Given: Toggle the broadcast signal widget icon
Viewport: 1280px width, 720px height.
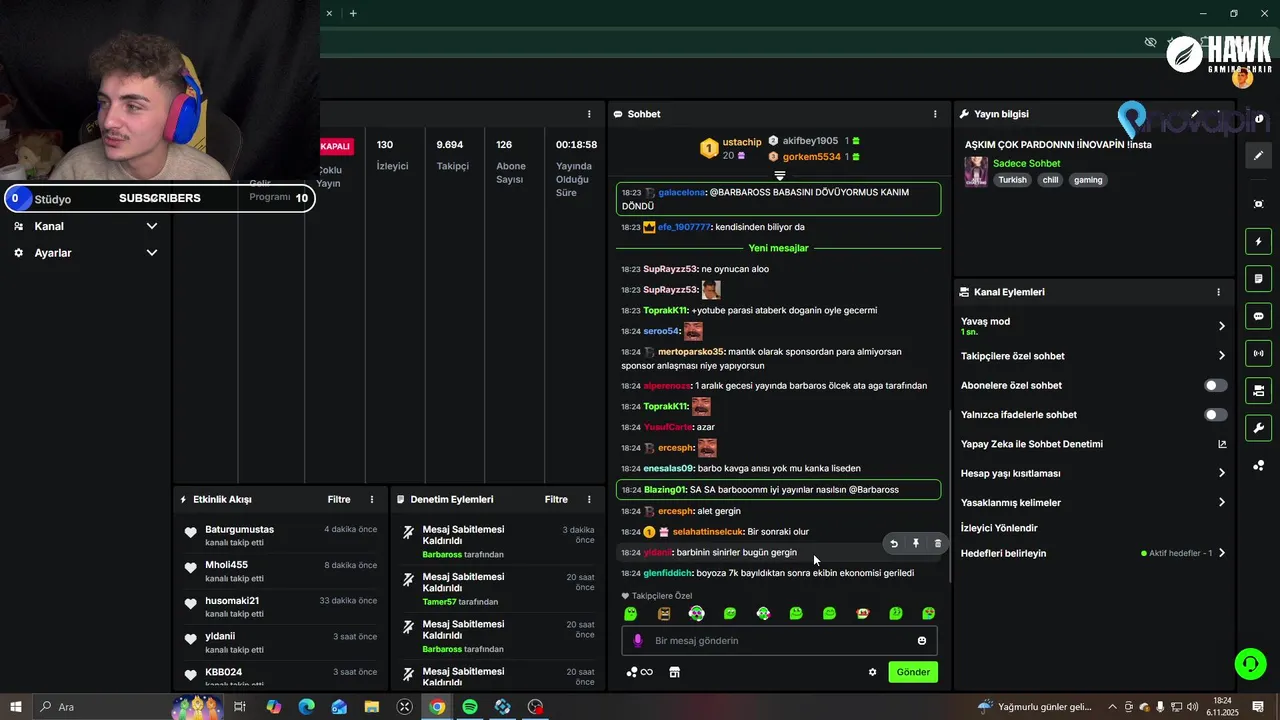Looking at the screenshot, I should pyautogui.click(x=1258, y=353).
